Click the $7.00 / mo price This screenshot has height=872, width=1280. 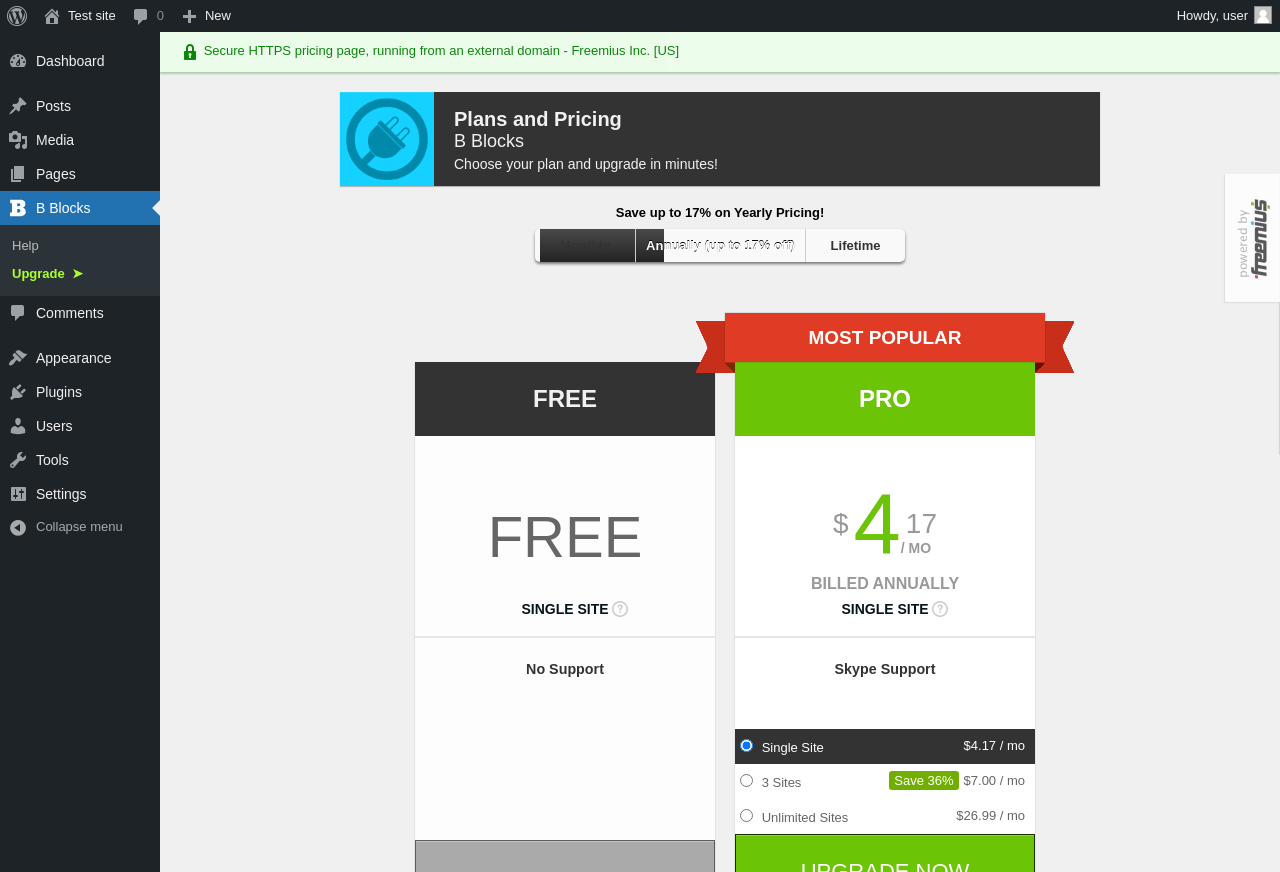pyautogui.click(x=994, y=781)
